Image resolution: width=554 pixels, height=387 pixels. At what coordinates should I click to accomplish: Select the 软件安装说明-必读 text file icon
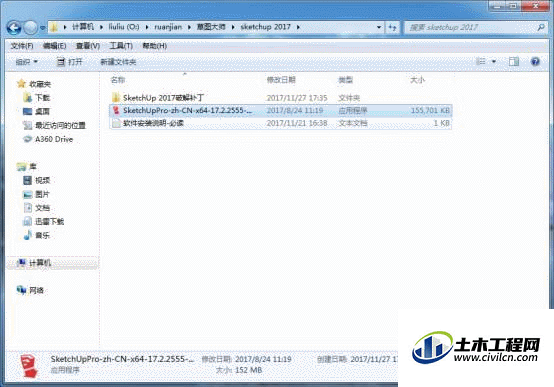click(x=116, y=123)
